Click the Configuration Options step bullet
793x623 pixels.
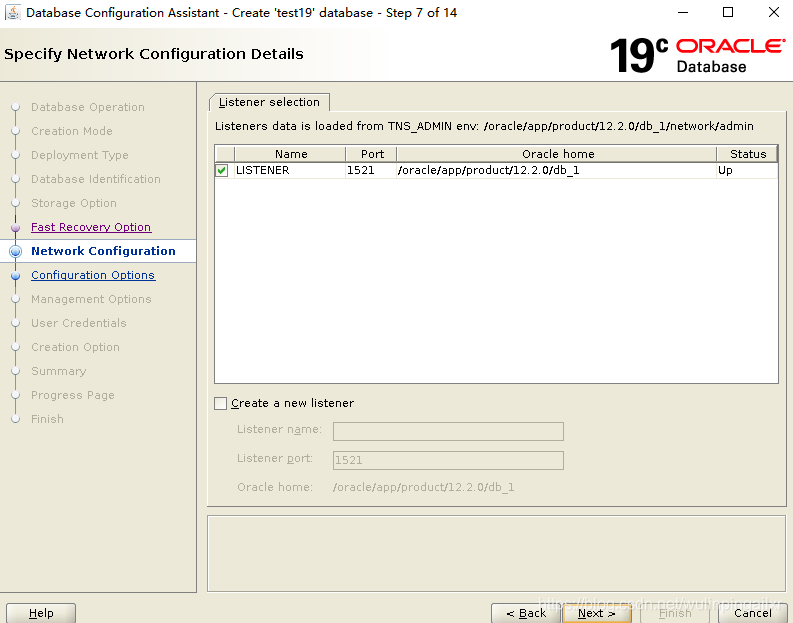[x=16, y=276]
